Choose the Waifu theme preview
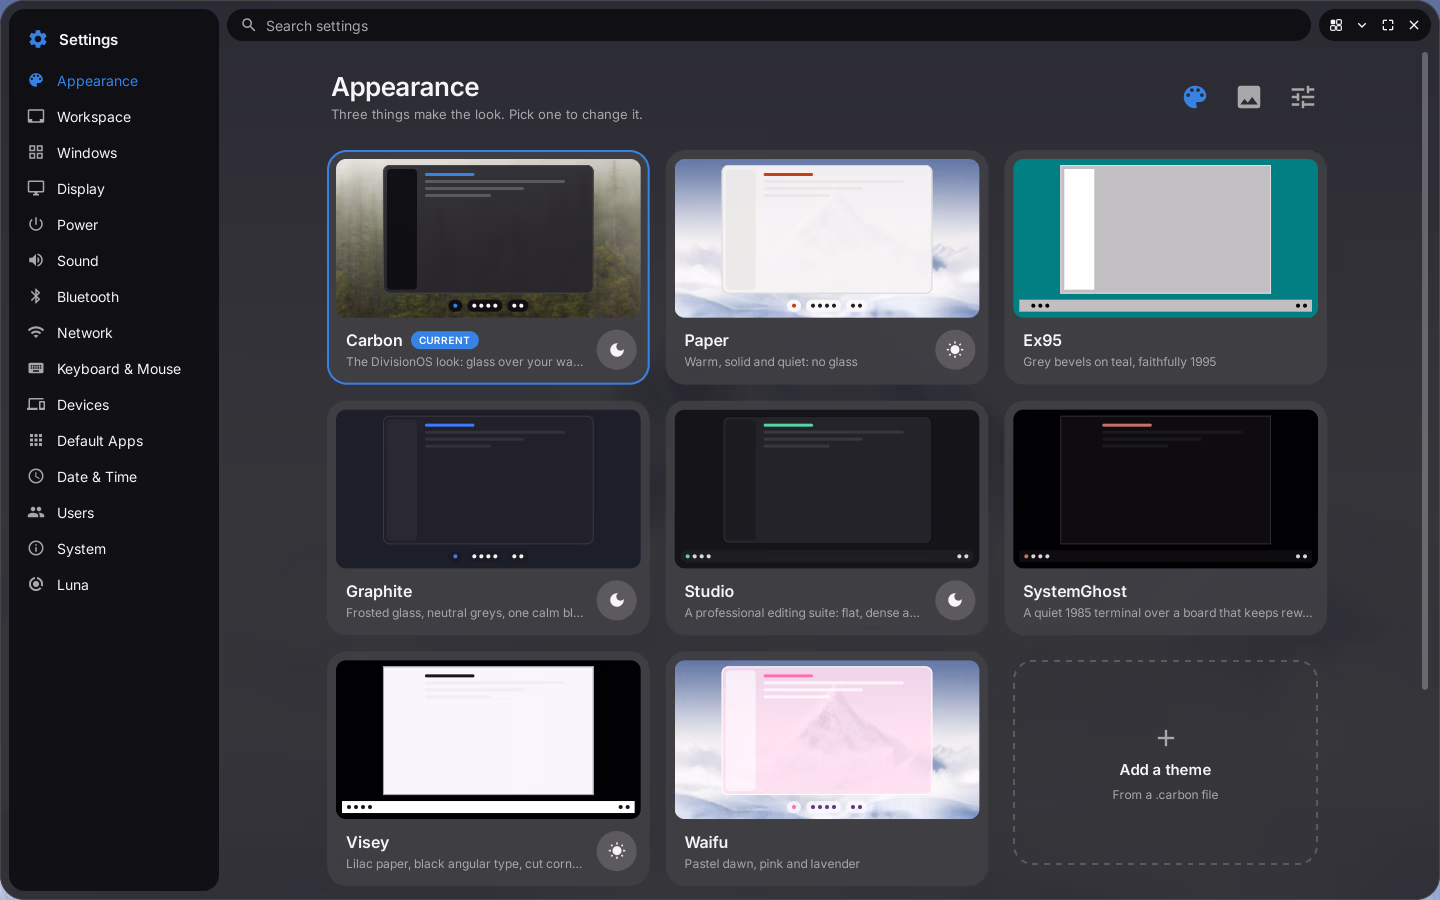Image resolution: width=1440 pixels, height=900 pixels. [827, 740]
